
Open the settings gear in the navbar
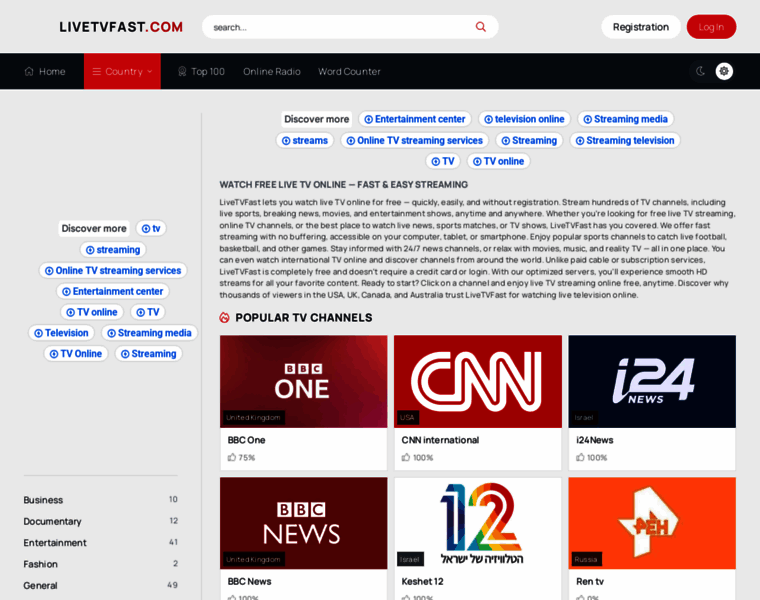click(x=724, y=71)
